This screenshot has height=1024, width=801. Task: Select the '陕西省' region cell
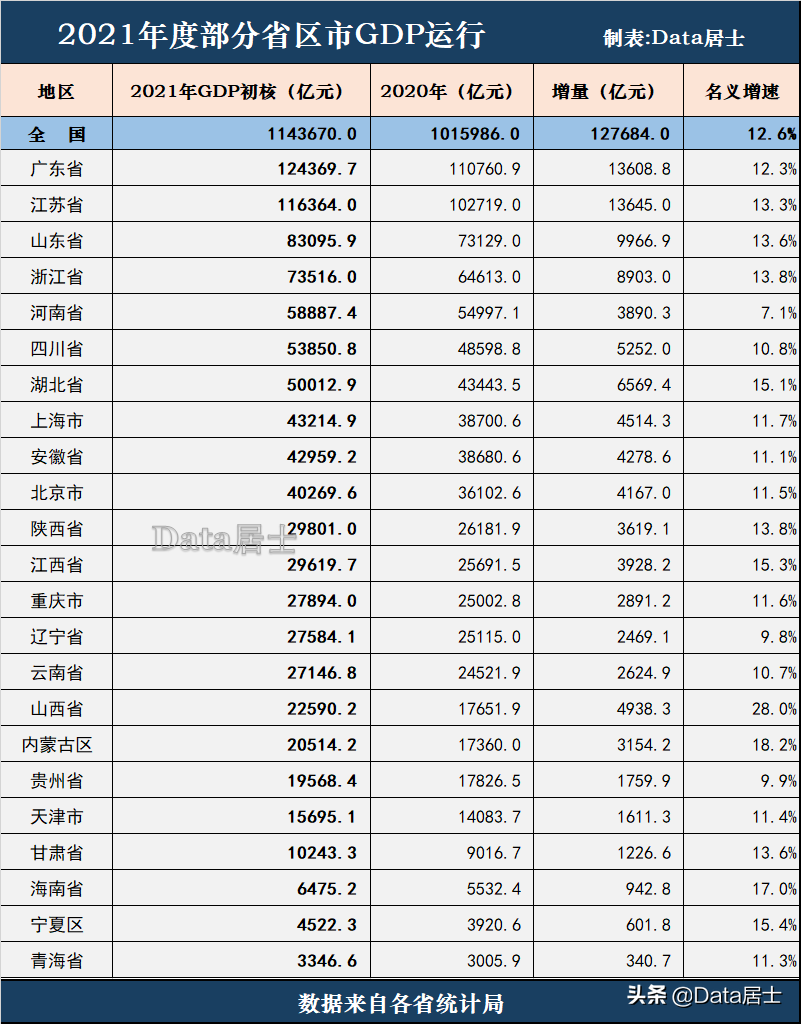[x=57, y=528]
